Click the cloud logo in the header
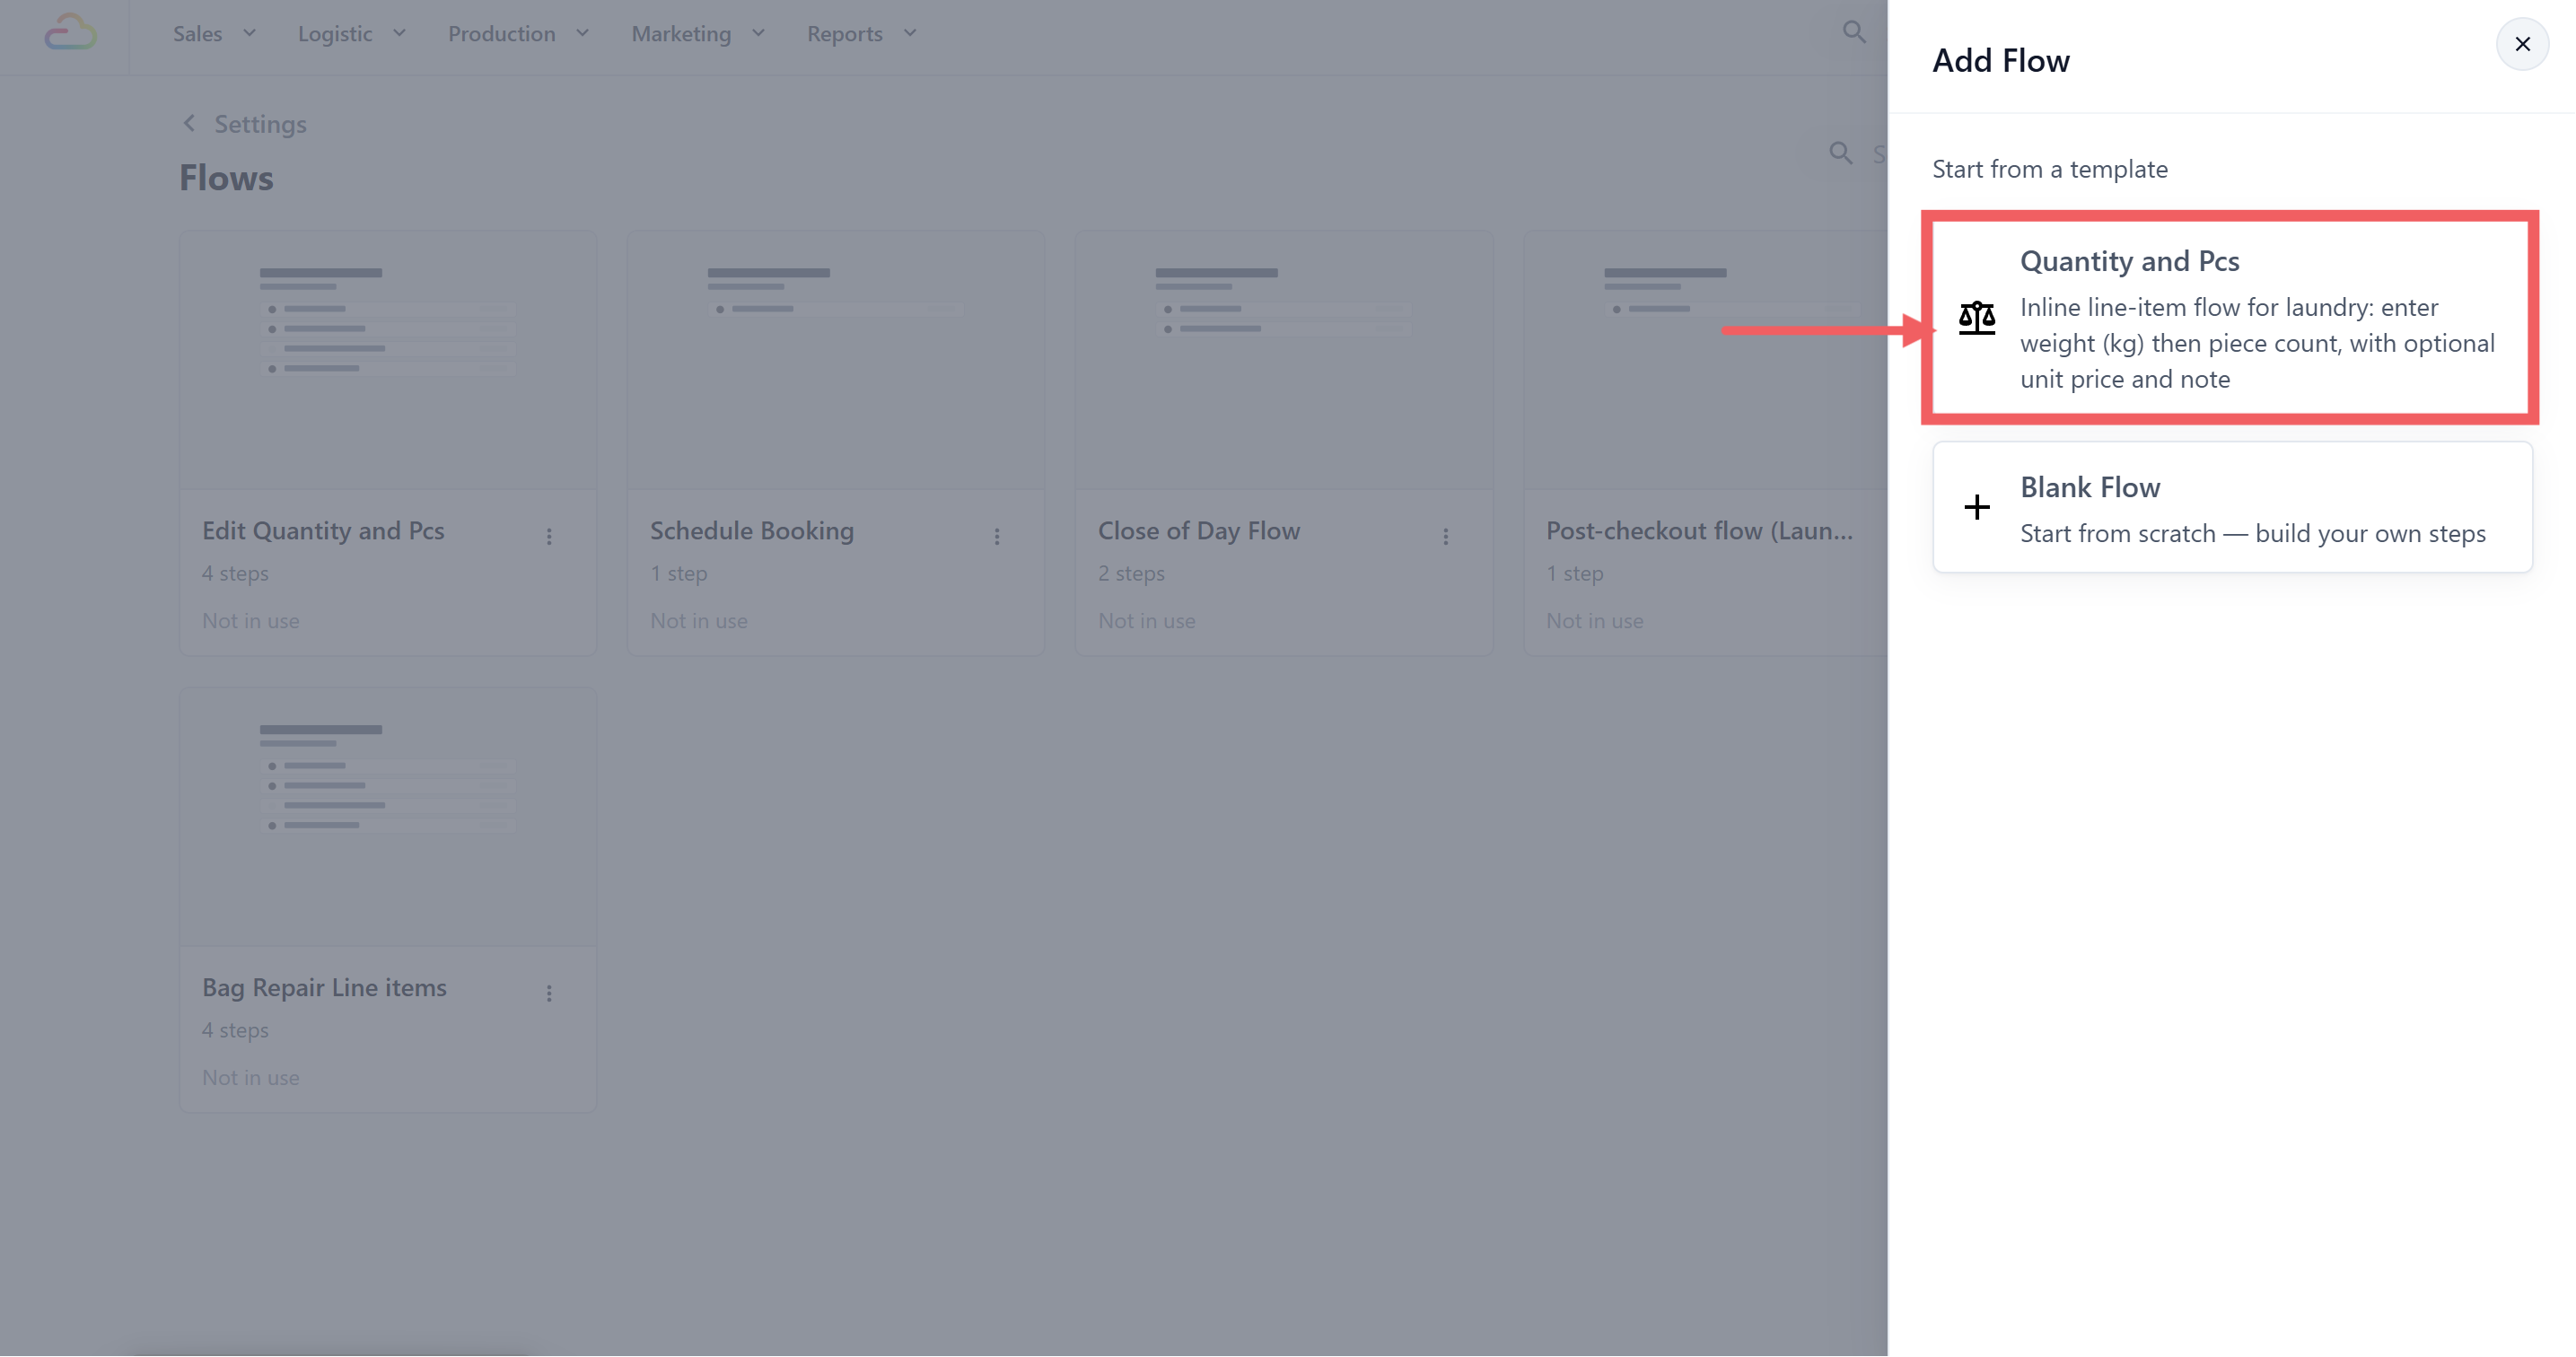 [71, 33]
